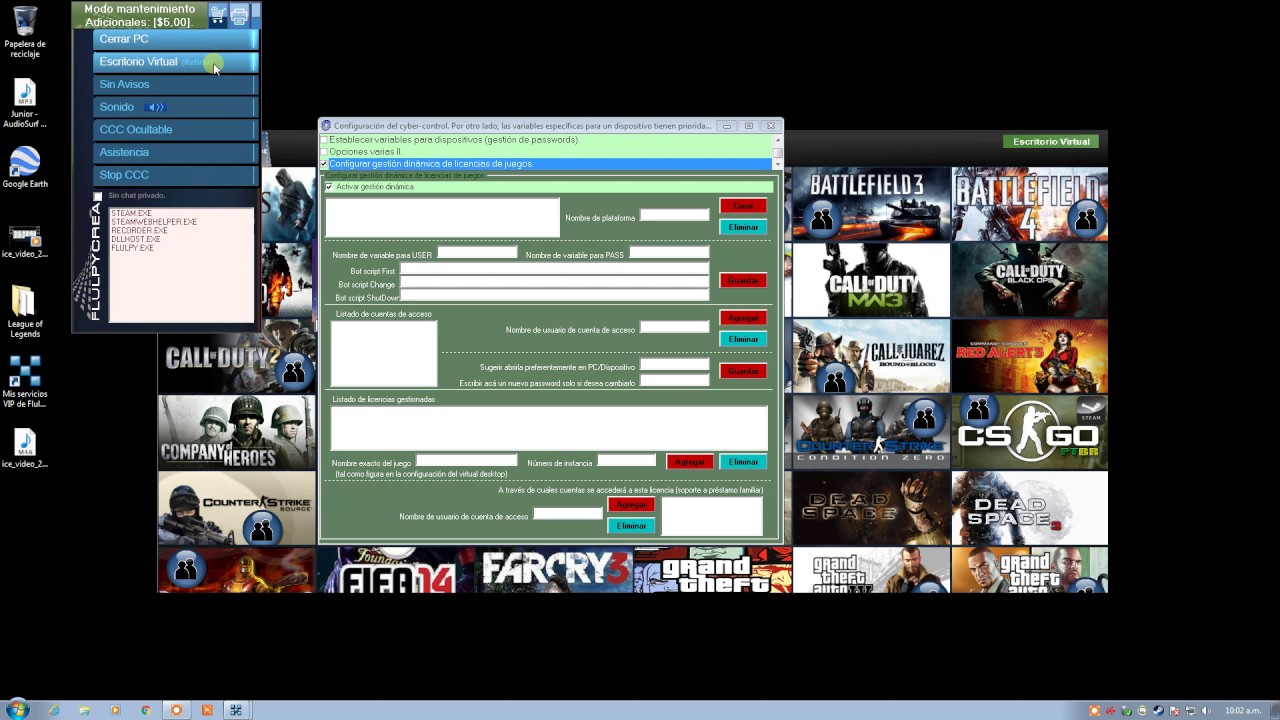Click the green Escritorio Virtual button
This screenshot has height=720, width=1280.
1051,142
